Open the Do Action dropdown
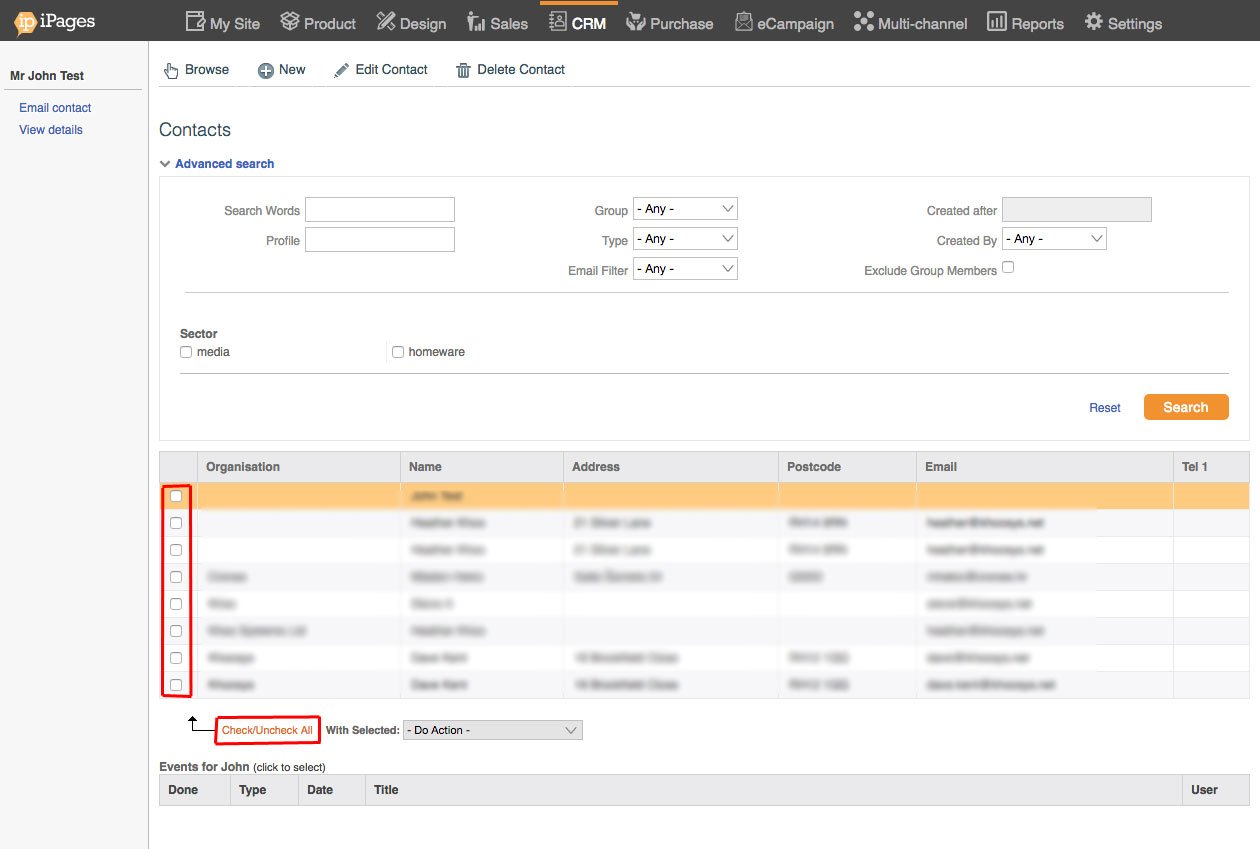 493,730
